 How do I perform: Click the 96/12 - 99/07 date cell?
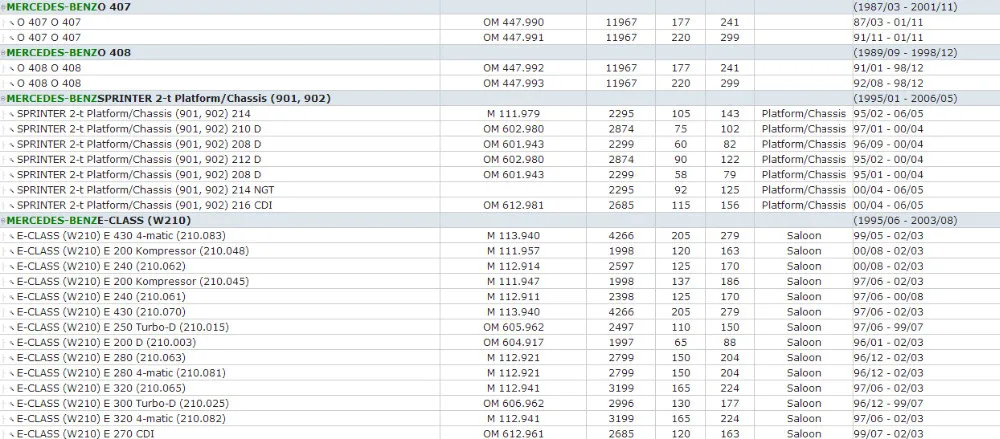point(888,404)
